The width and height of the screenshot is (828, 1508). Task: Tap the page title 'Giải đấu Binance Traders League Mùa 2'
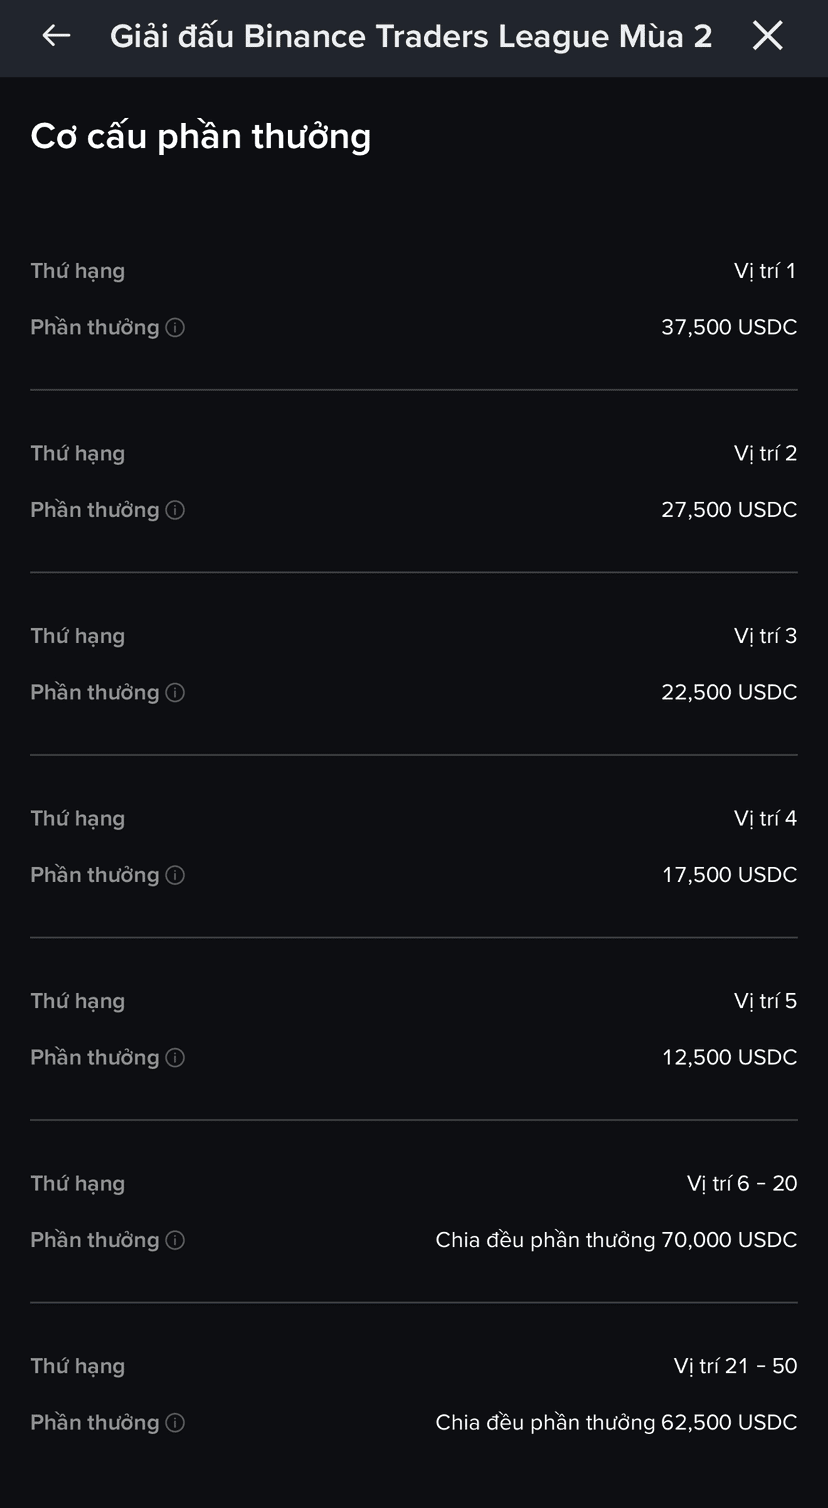[411, 36]
